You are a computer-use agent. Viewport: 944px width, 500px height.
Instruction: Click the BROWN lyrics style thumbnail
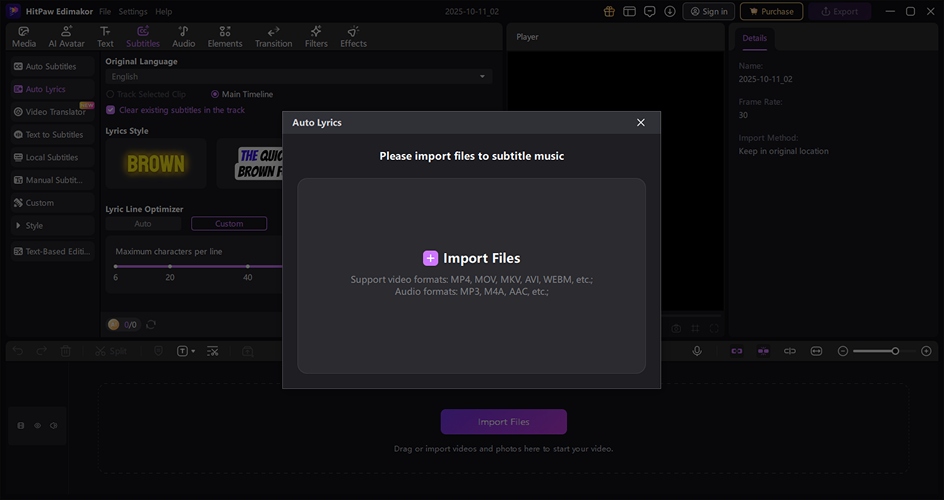coord(156,163)
